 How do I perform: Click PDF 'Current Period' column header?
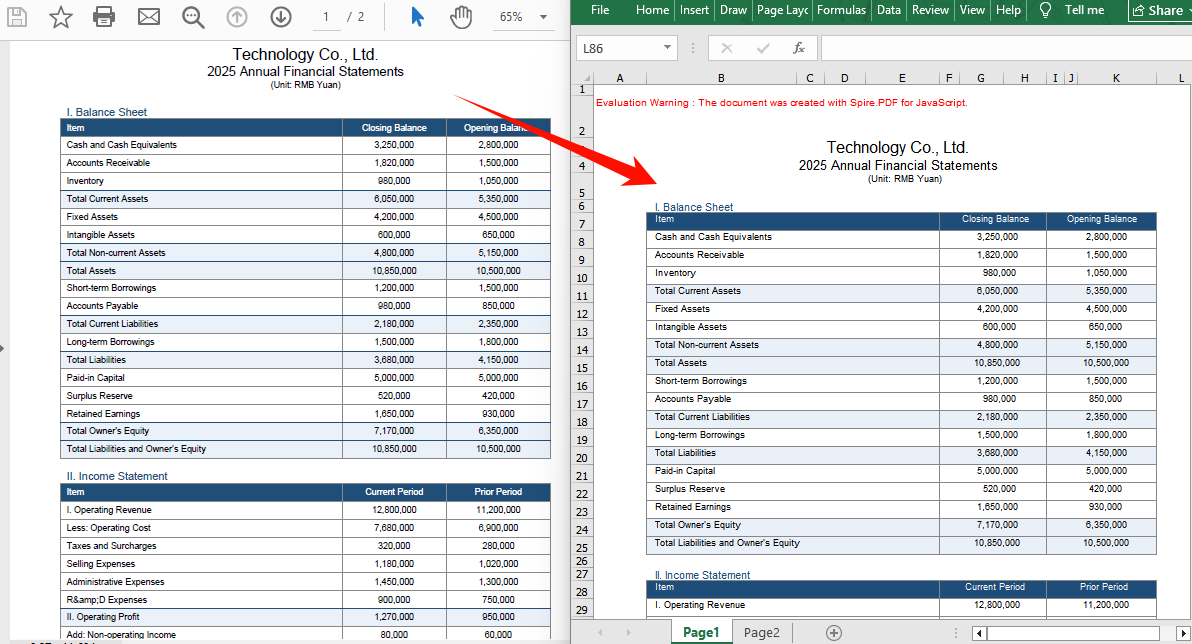(394, 492)
